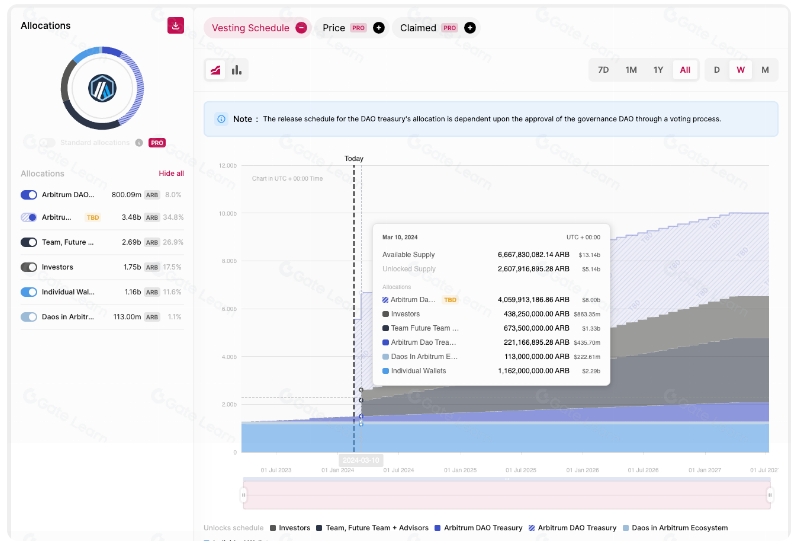Add Claimed chart with plus icon
800x547 pixels.
tap(470, 28)
